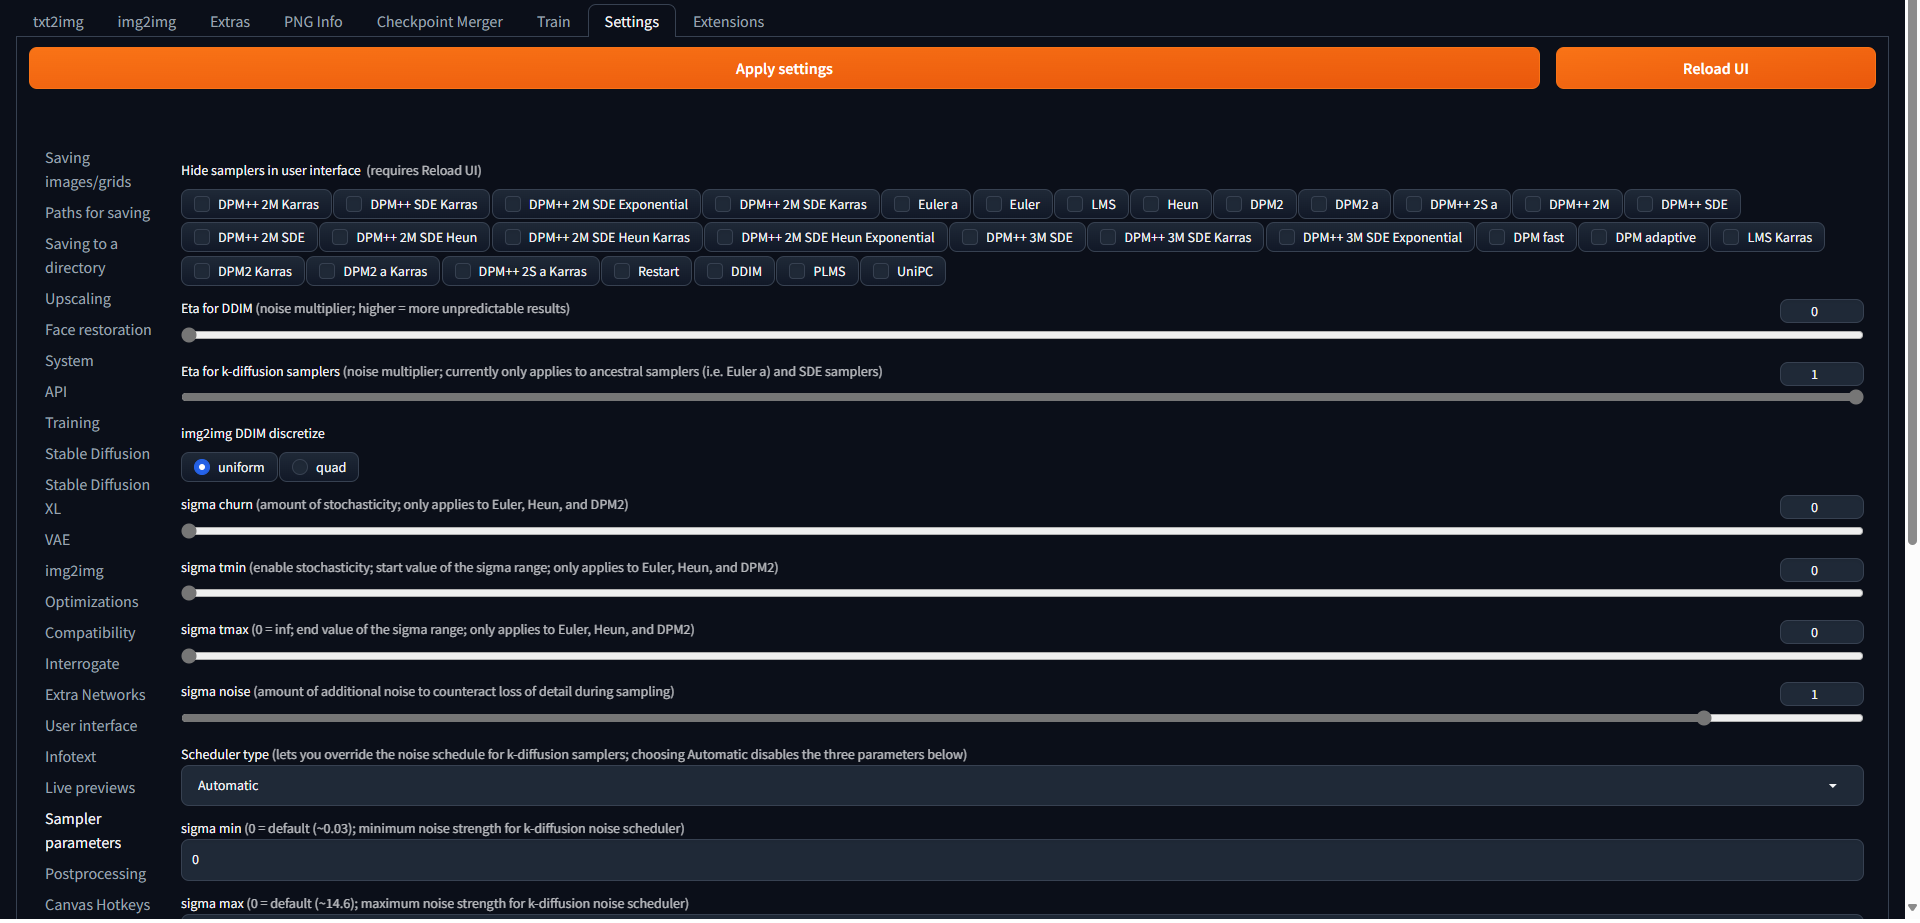Open the Scheduler type dropdown arrow
This screenshot has height=923, width=1920.
1832,786
